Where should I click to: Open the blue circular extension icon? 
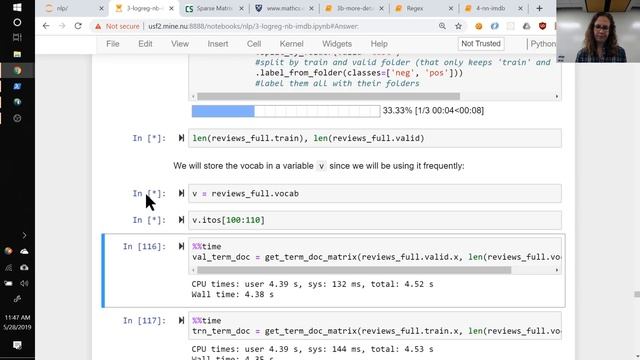coord(495,26)
